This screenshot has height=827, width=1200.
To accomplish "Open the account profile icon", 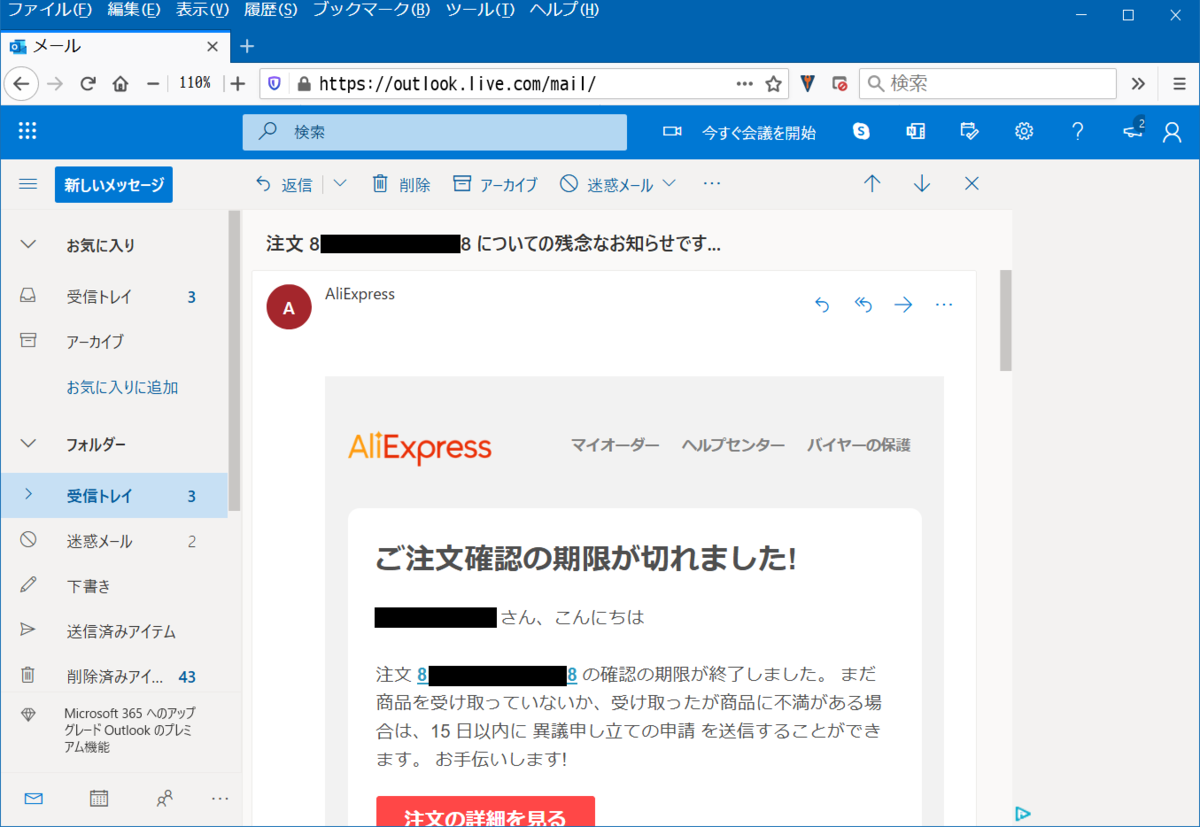I will (1172, 132).
